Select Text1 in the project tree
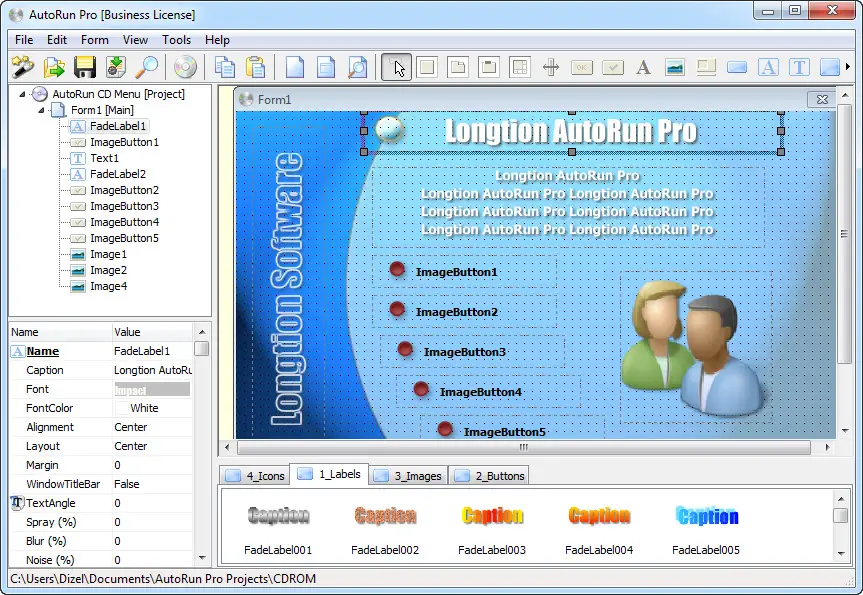Viewport: 863px width, 595px height. pos(105,158)
